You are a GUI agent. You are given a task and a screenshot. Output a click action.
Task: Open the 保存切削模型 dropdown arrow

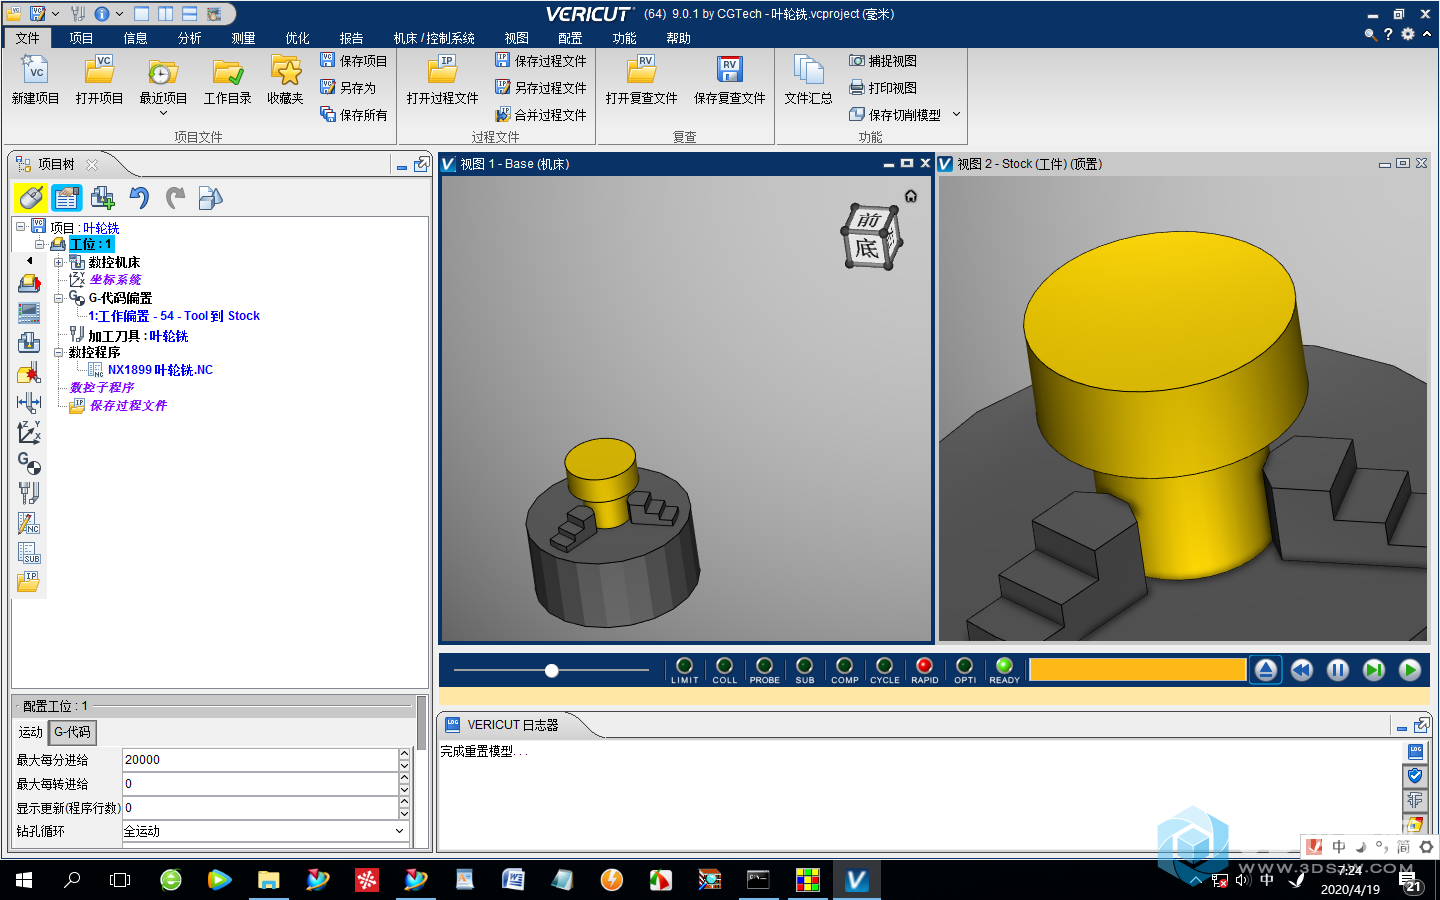(x=956, y=114)
